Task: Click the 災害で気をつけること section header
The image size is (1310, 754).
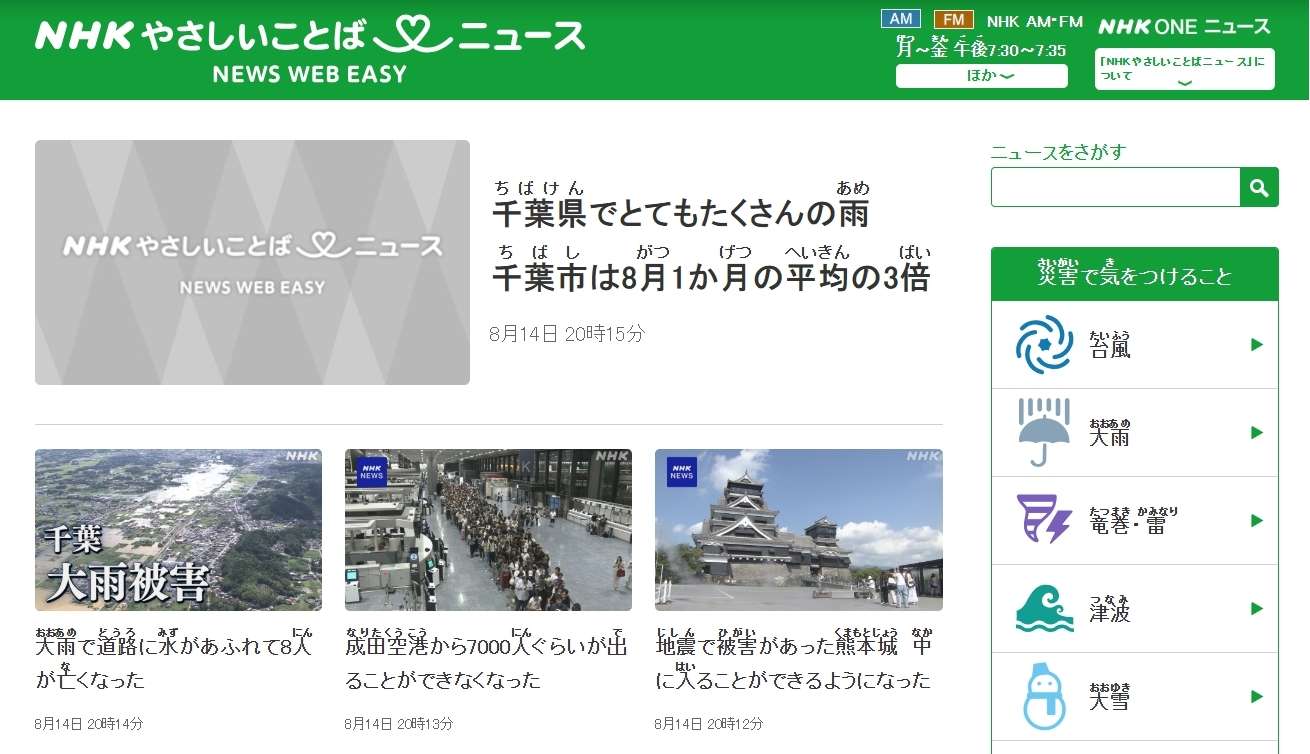Action: pos(1135,274)
